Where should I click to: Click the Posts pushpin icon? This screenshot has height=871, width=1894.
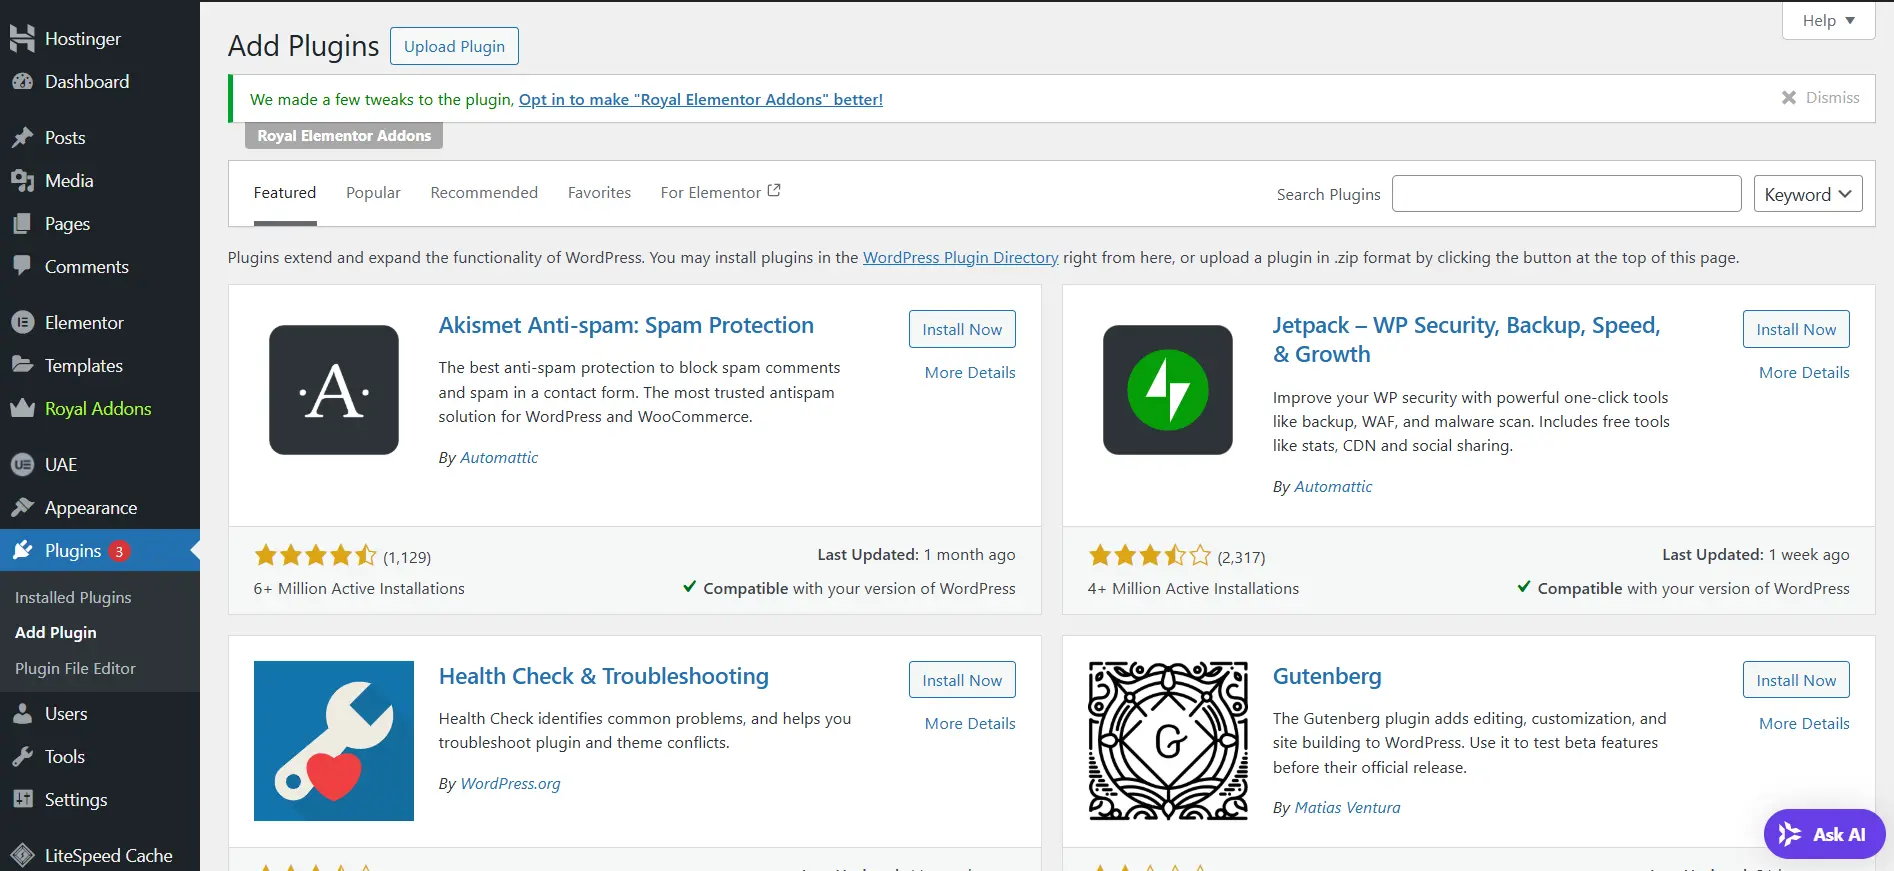22,138
